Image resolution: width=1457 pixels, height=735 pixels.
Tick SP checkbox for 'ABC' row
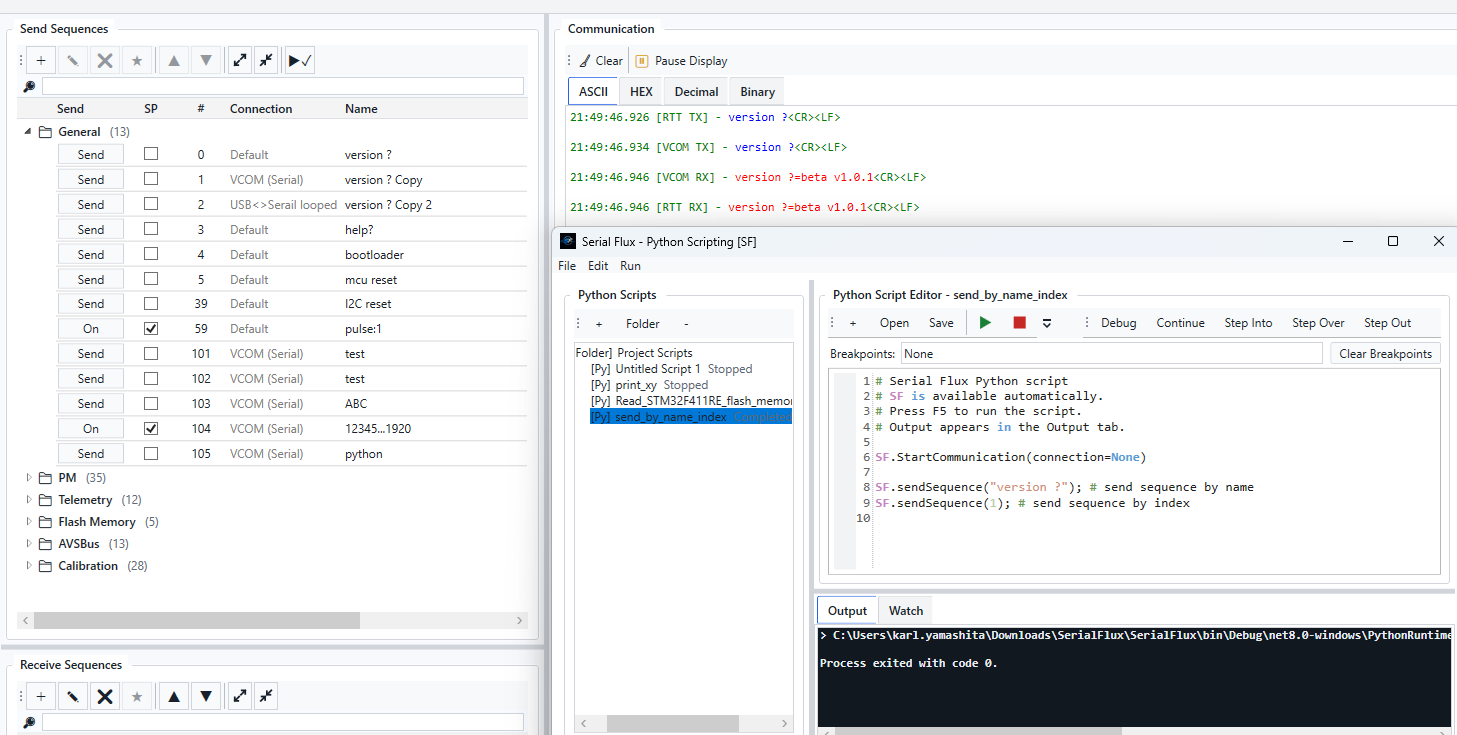(x=151, y=403)
